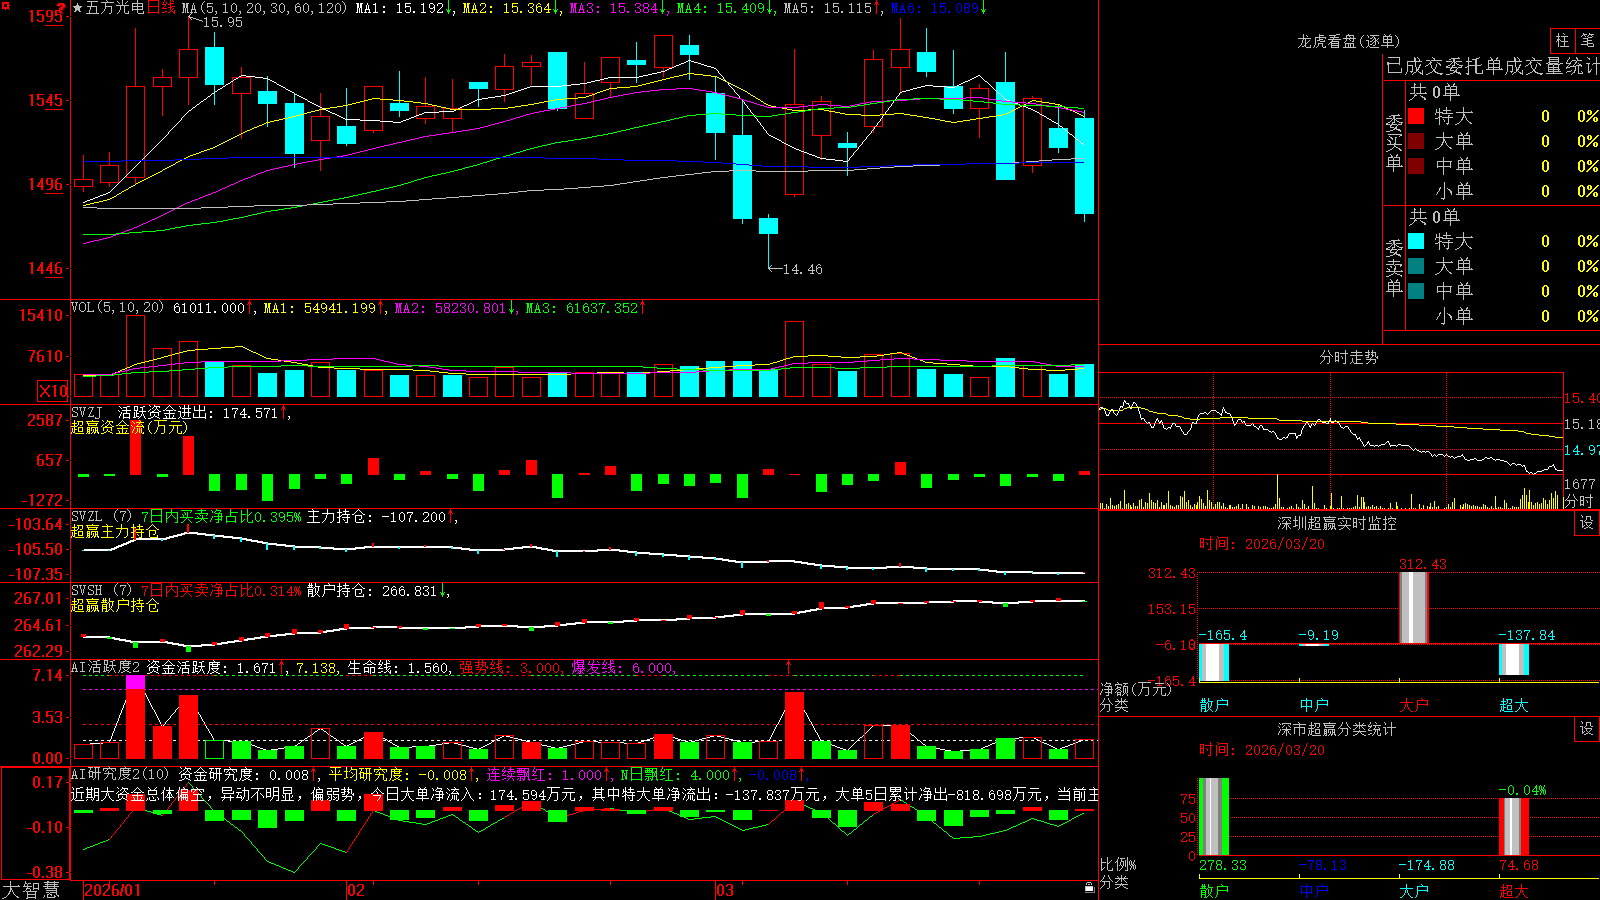Click the cyan 特大 sell-order swatch

pyautogui.click(x=1416, y=241)
